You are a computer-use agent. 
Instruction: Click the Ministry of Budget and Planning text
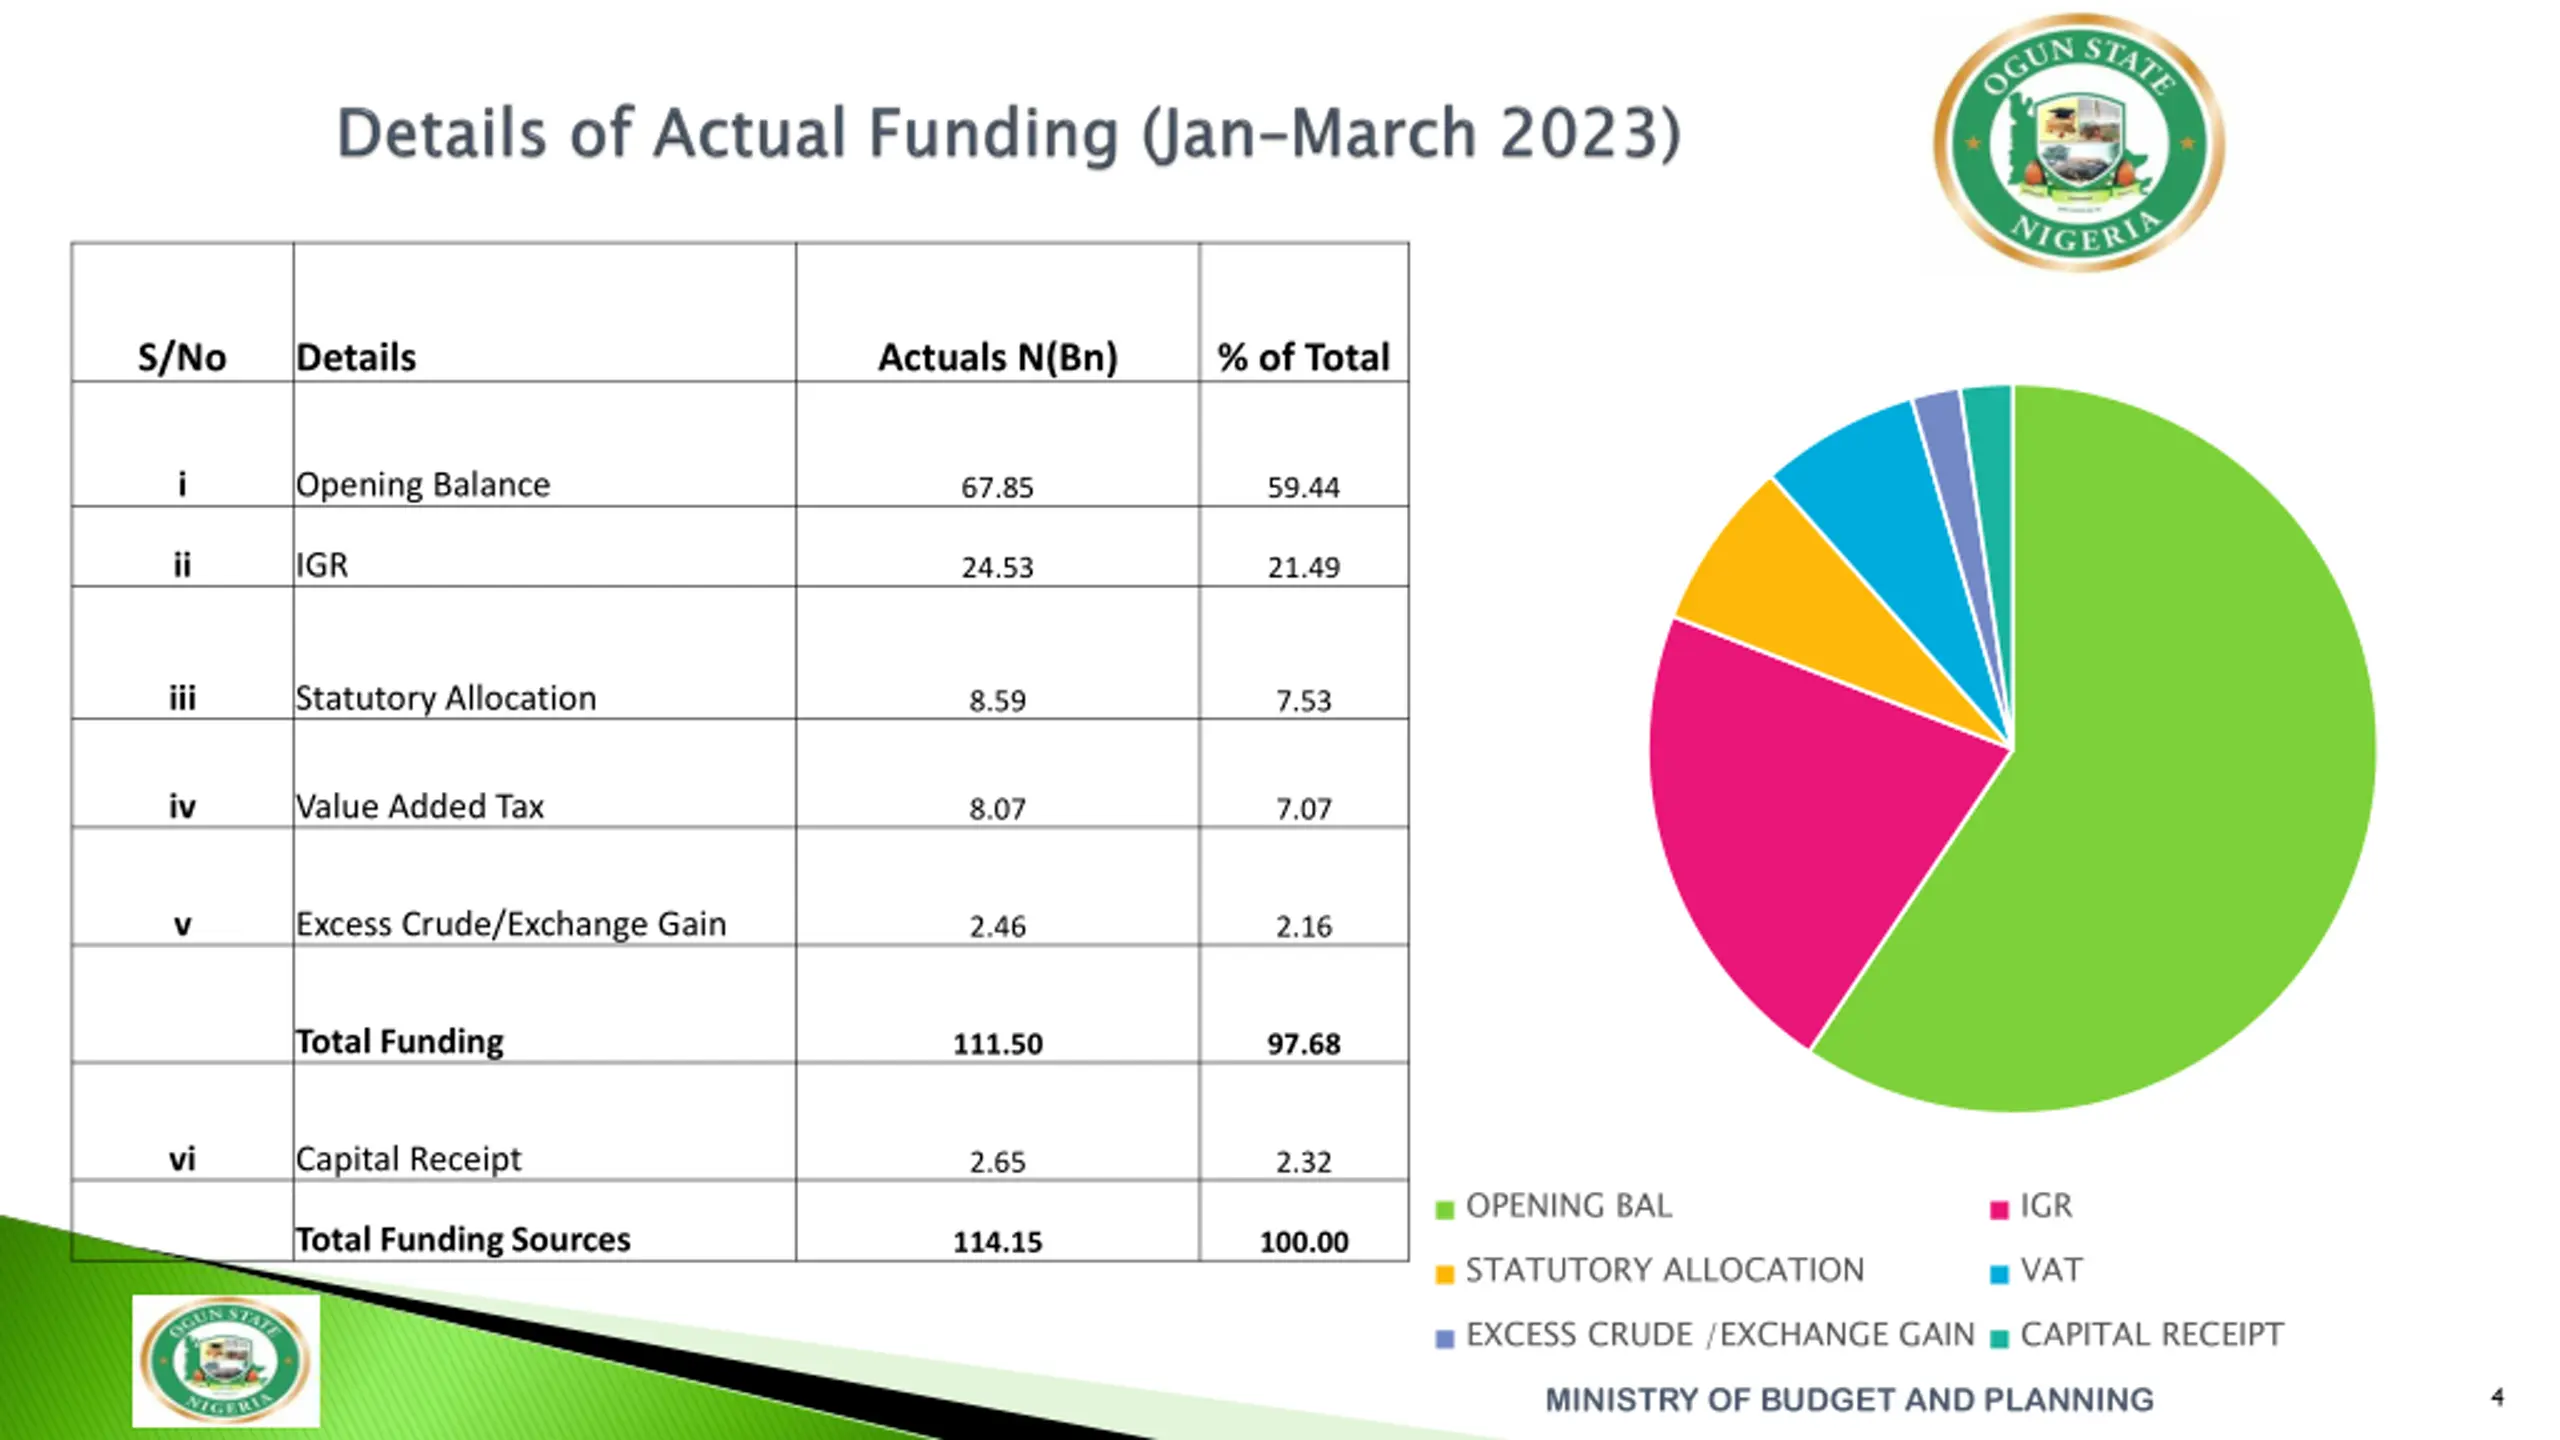[1848, 1399]
